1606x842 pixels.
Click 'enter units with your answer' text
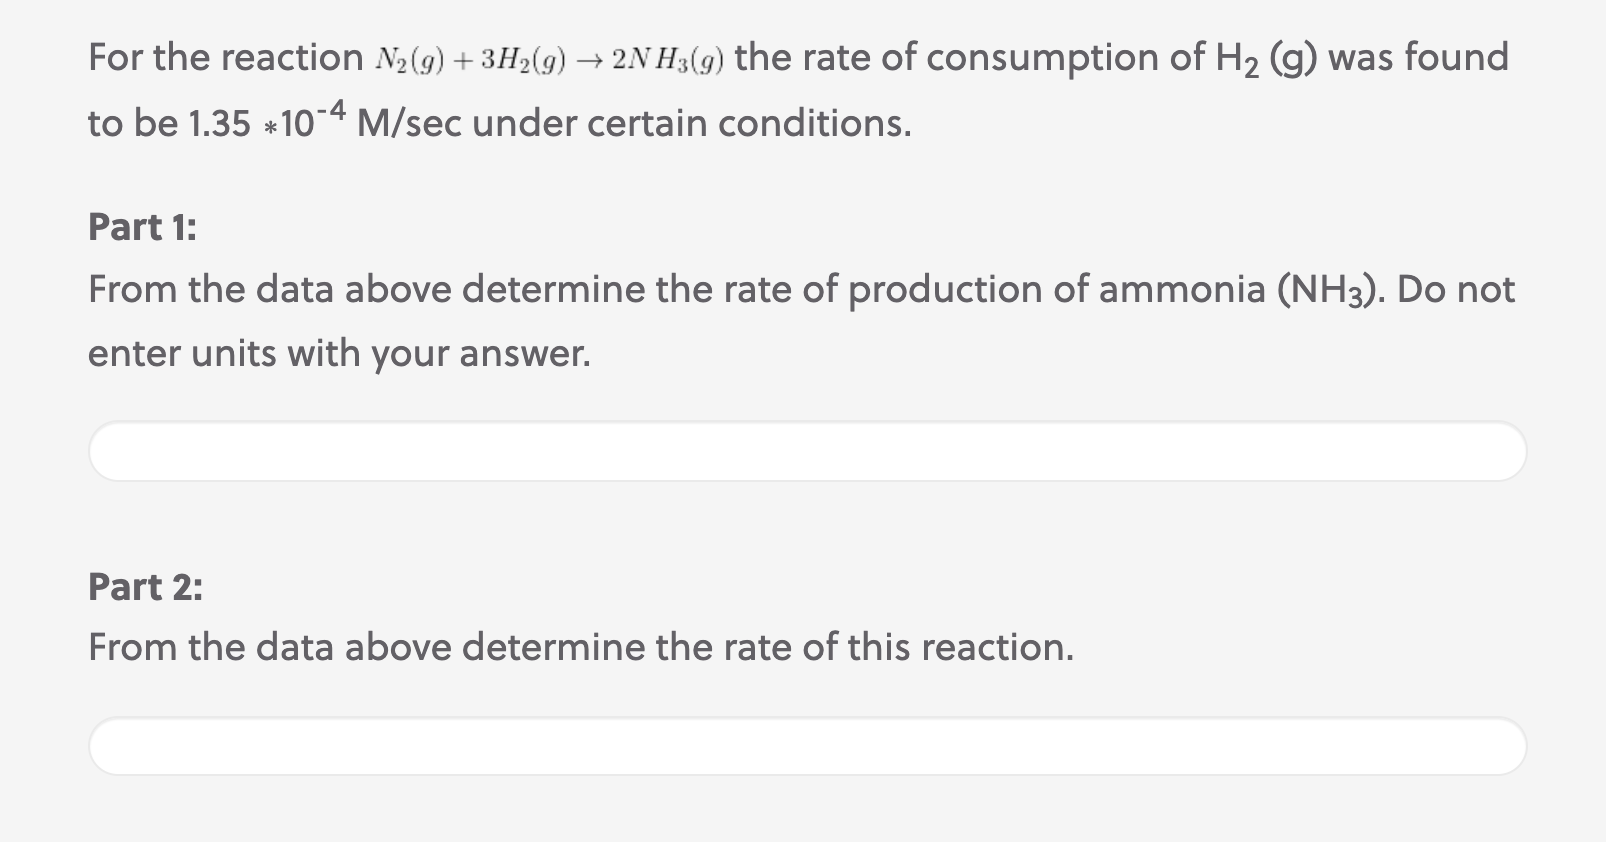point(339,353)
